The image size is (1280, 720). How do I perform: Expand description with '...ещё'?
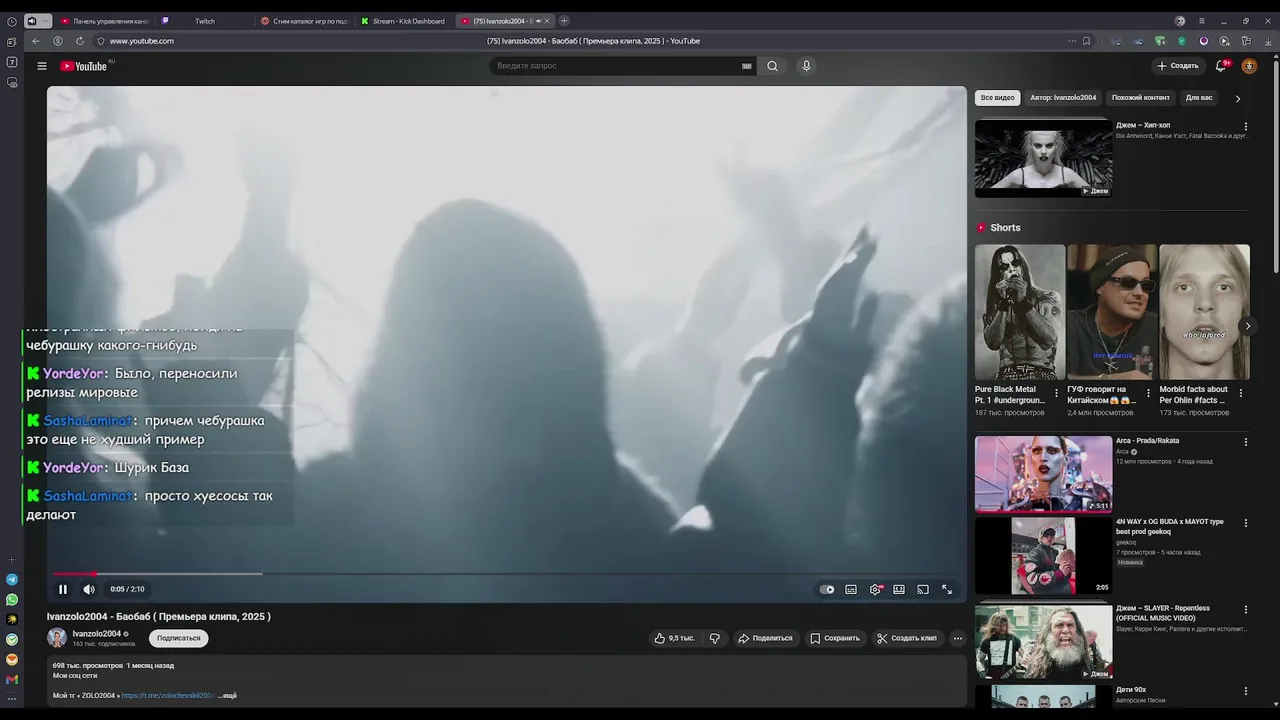[x=227, y=695]
